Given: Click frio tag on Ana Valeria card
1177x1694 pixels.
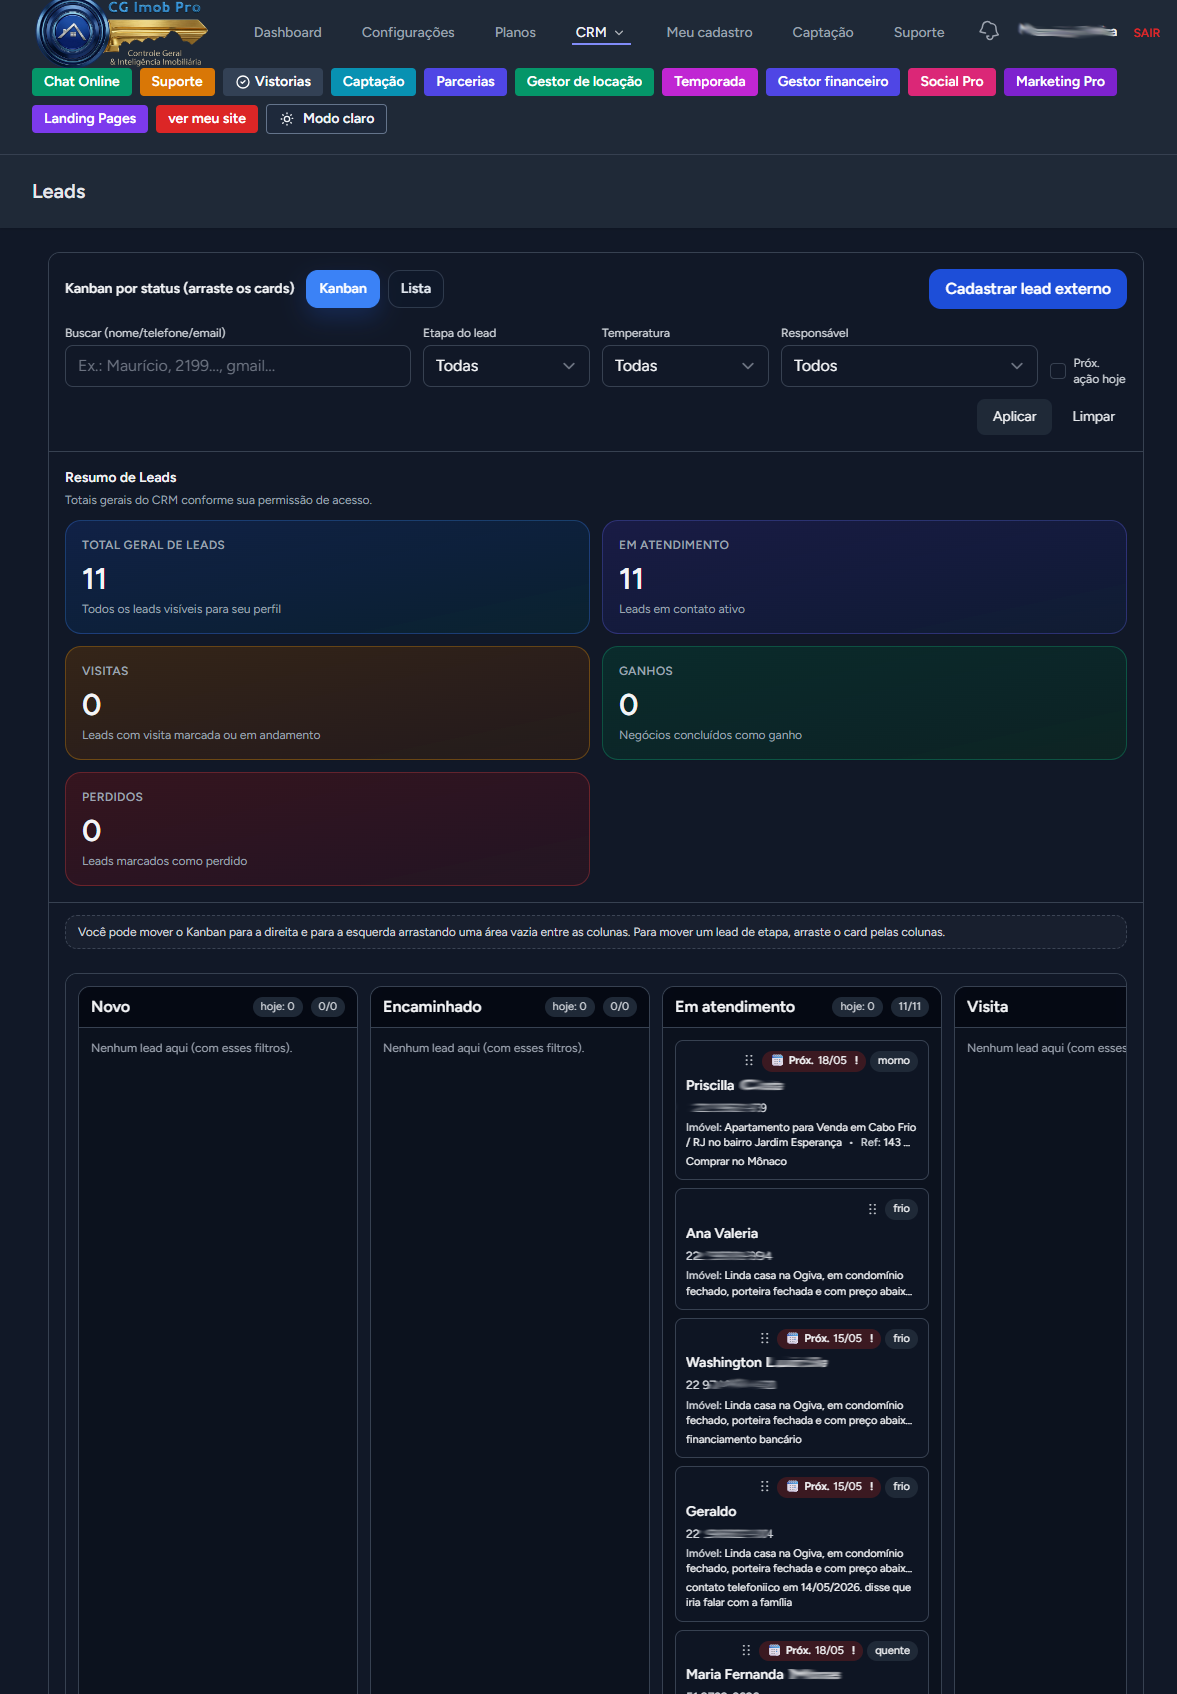Looking at the screenshot, I should [x=901, y=1209].
